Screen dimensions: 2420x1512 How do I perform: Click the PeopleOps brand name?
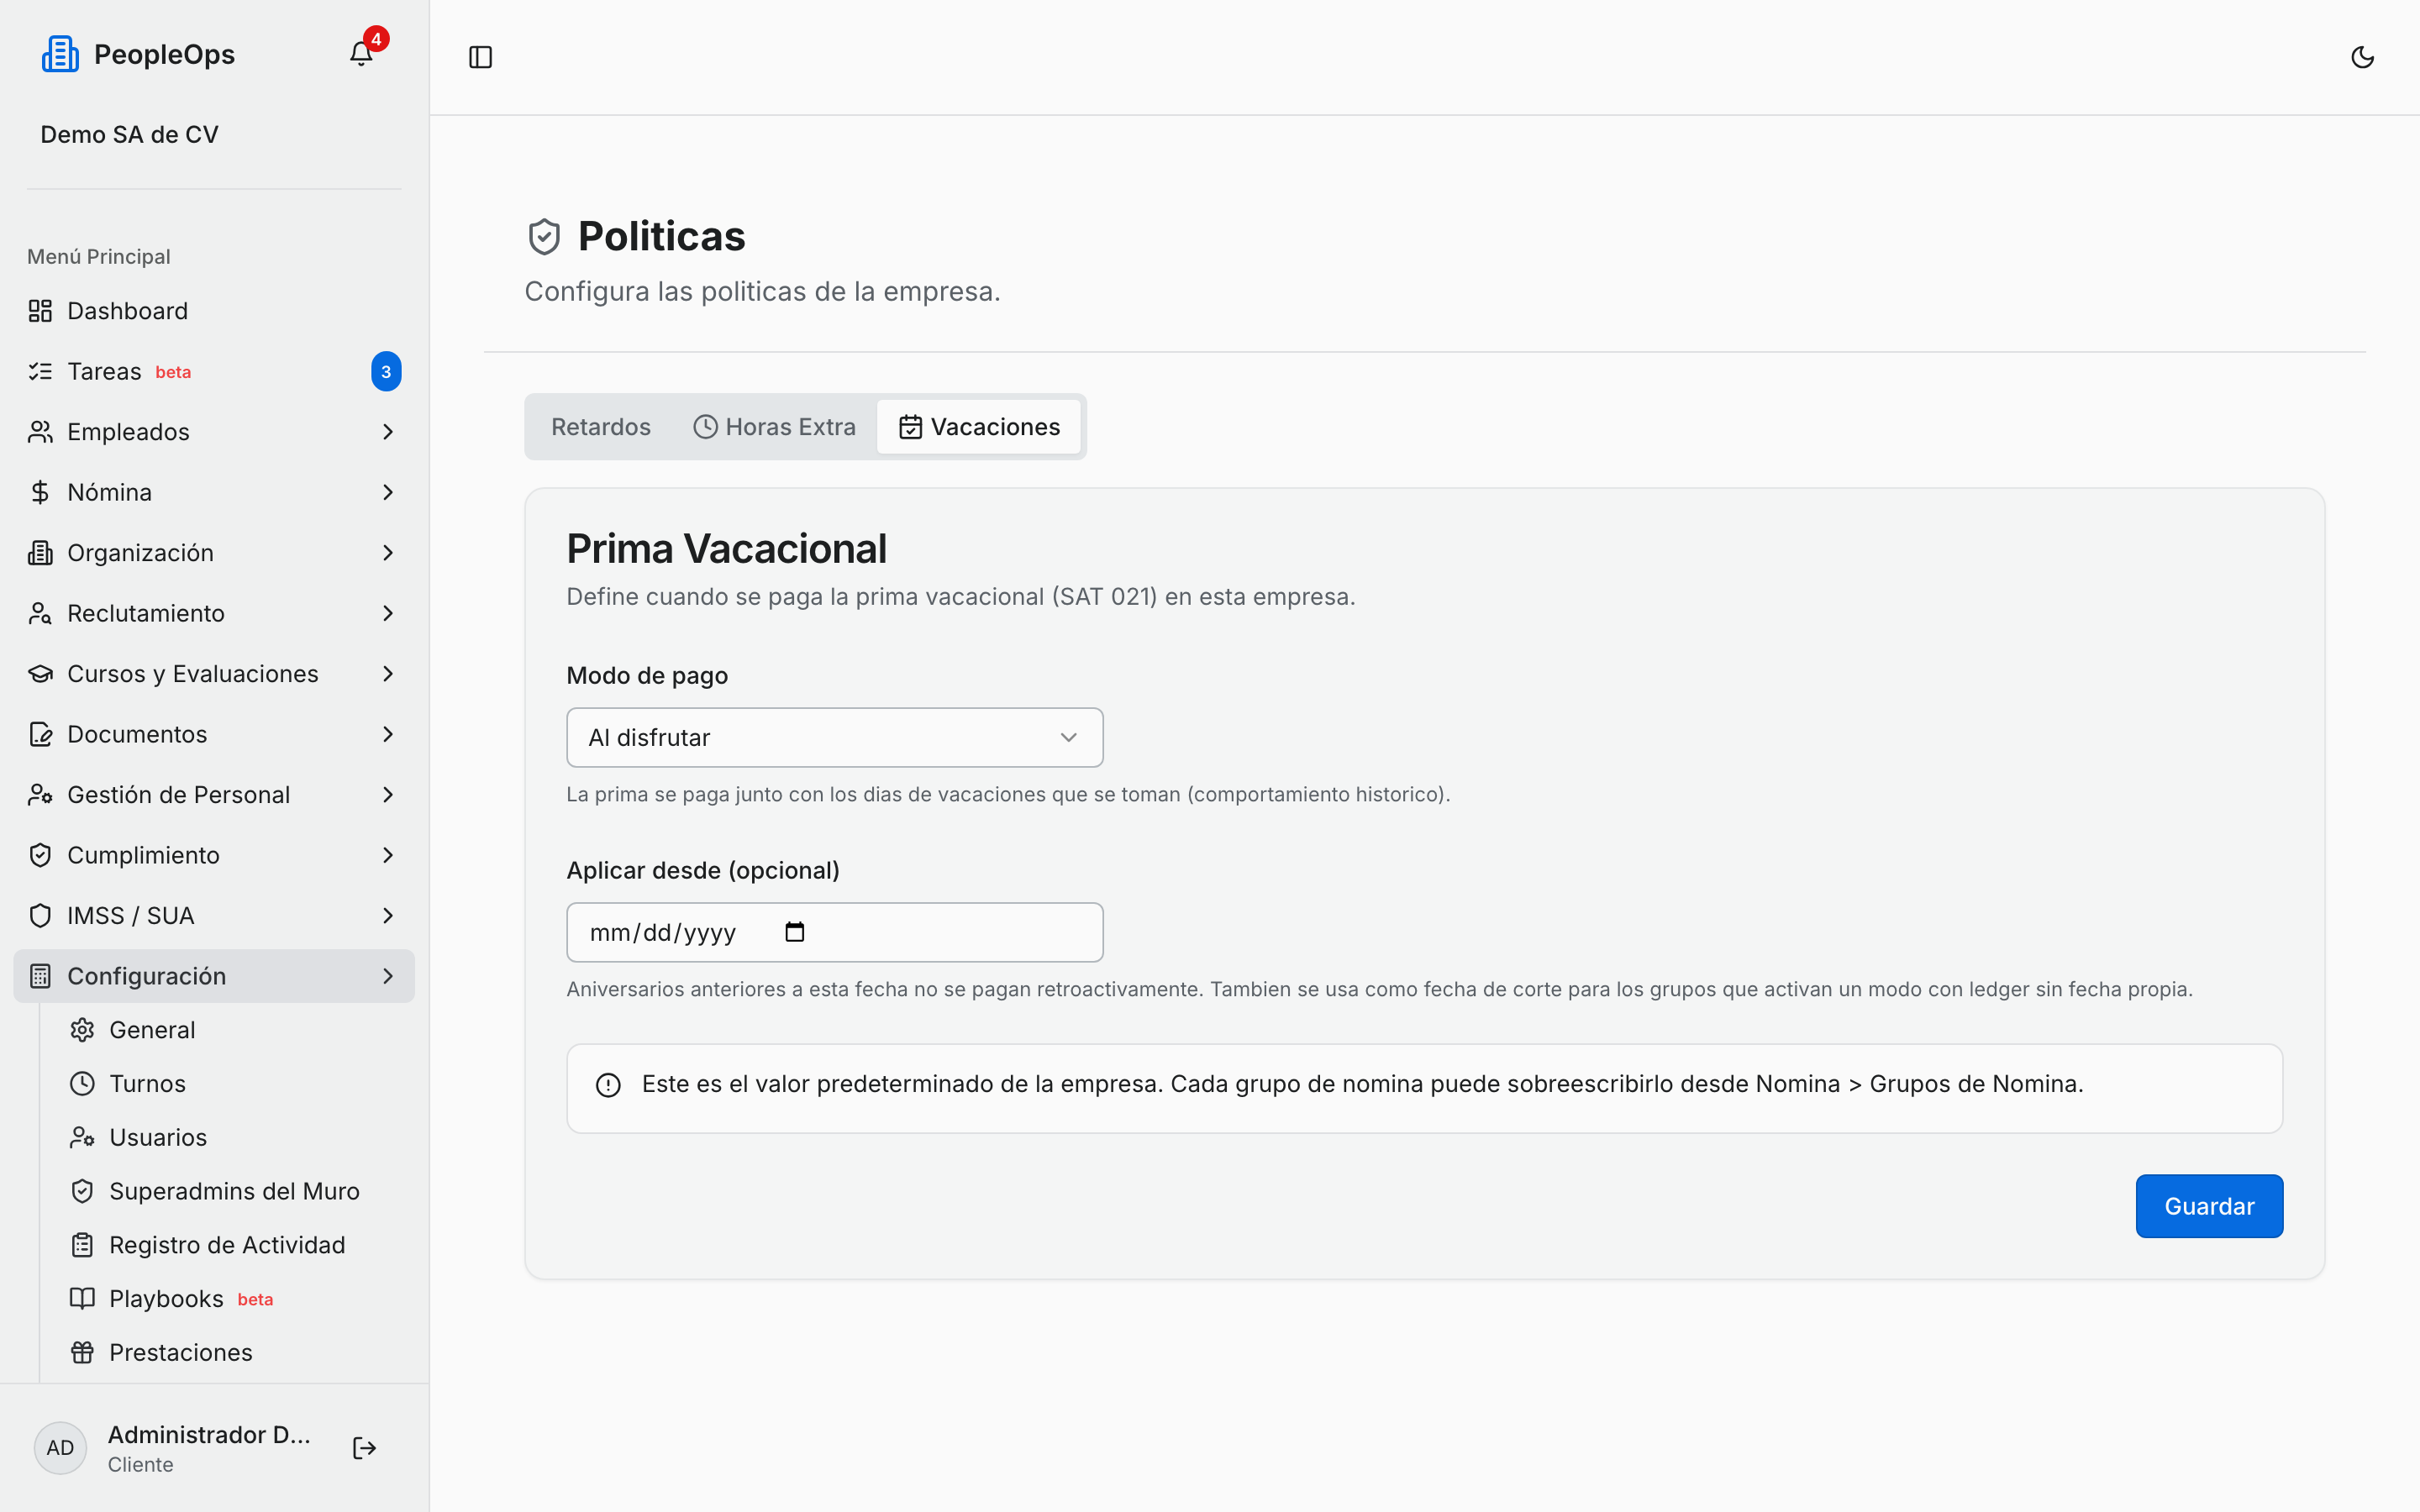tap(164, 54)
